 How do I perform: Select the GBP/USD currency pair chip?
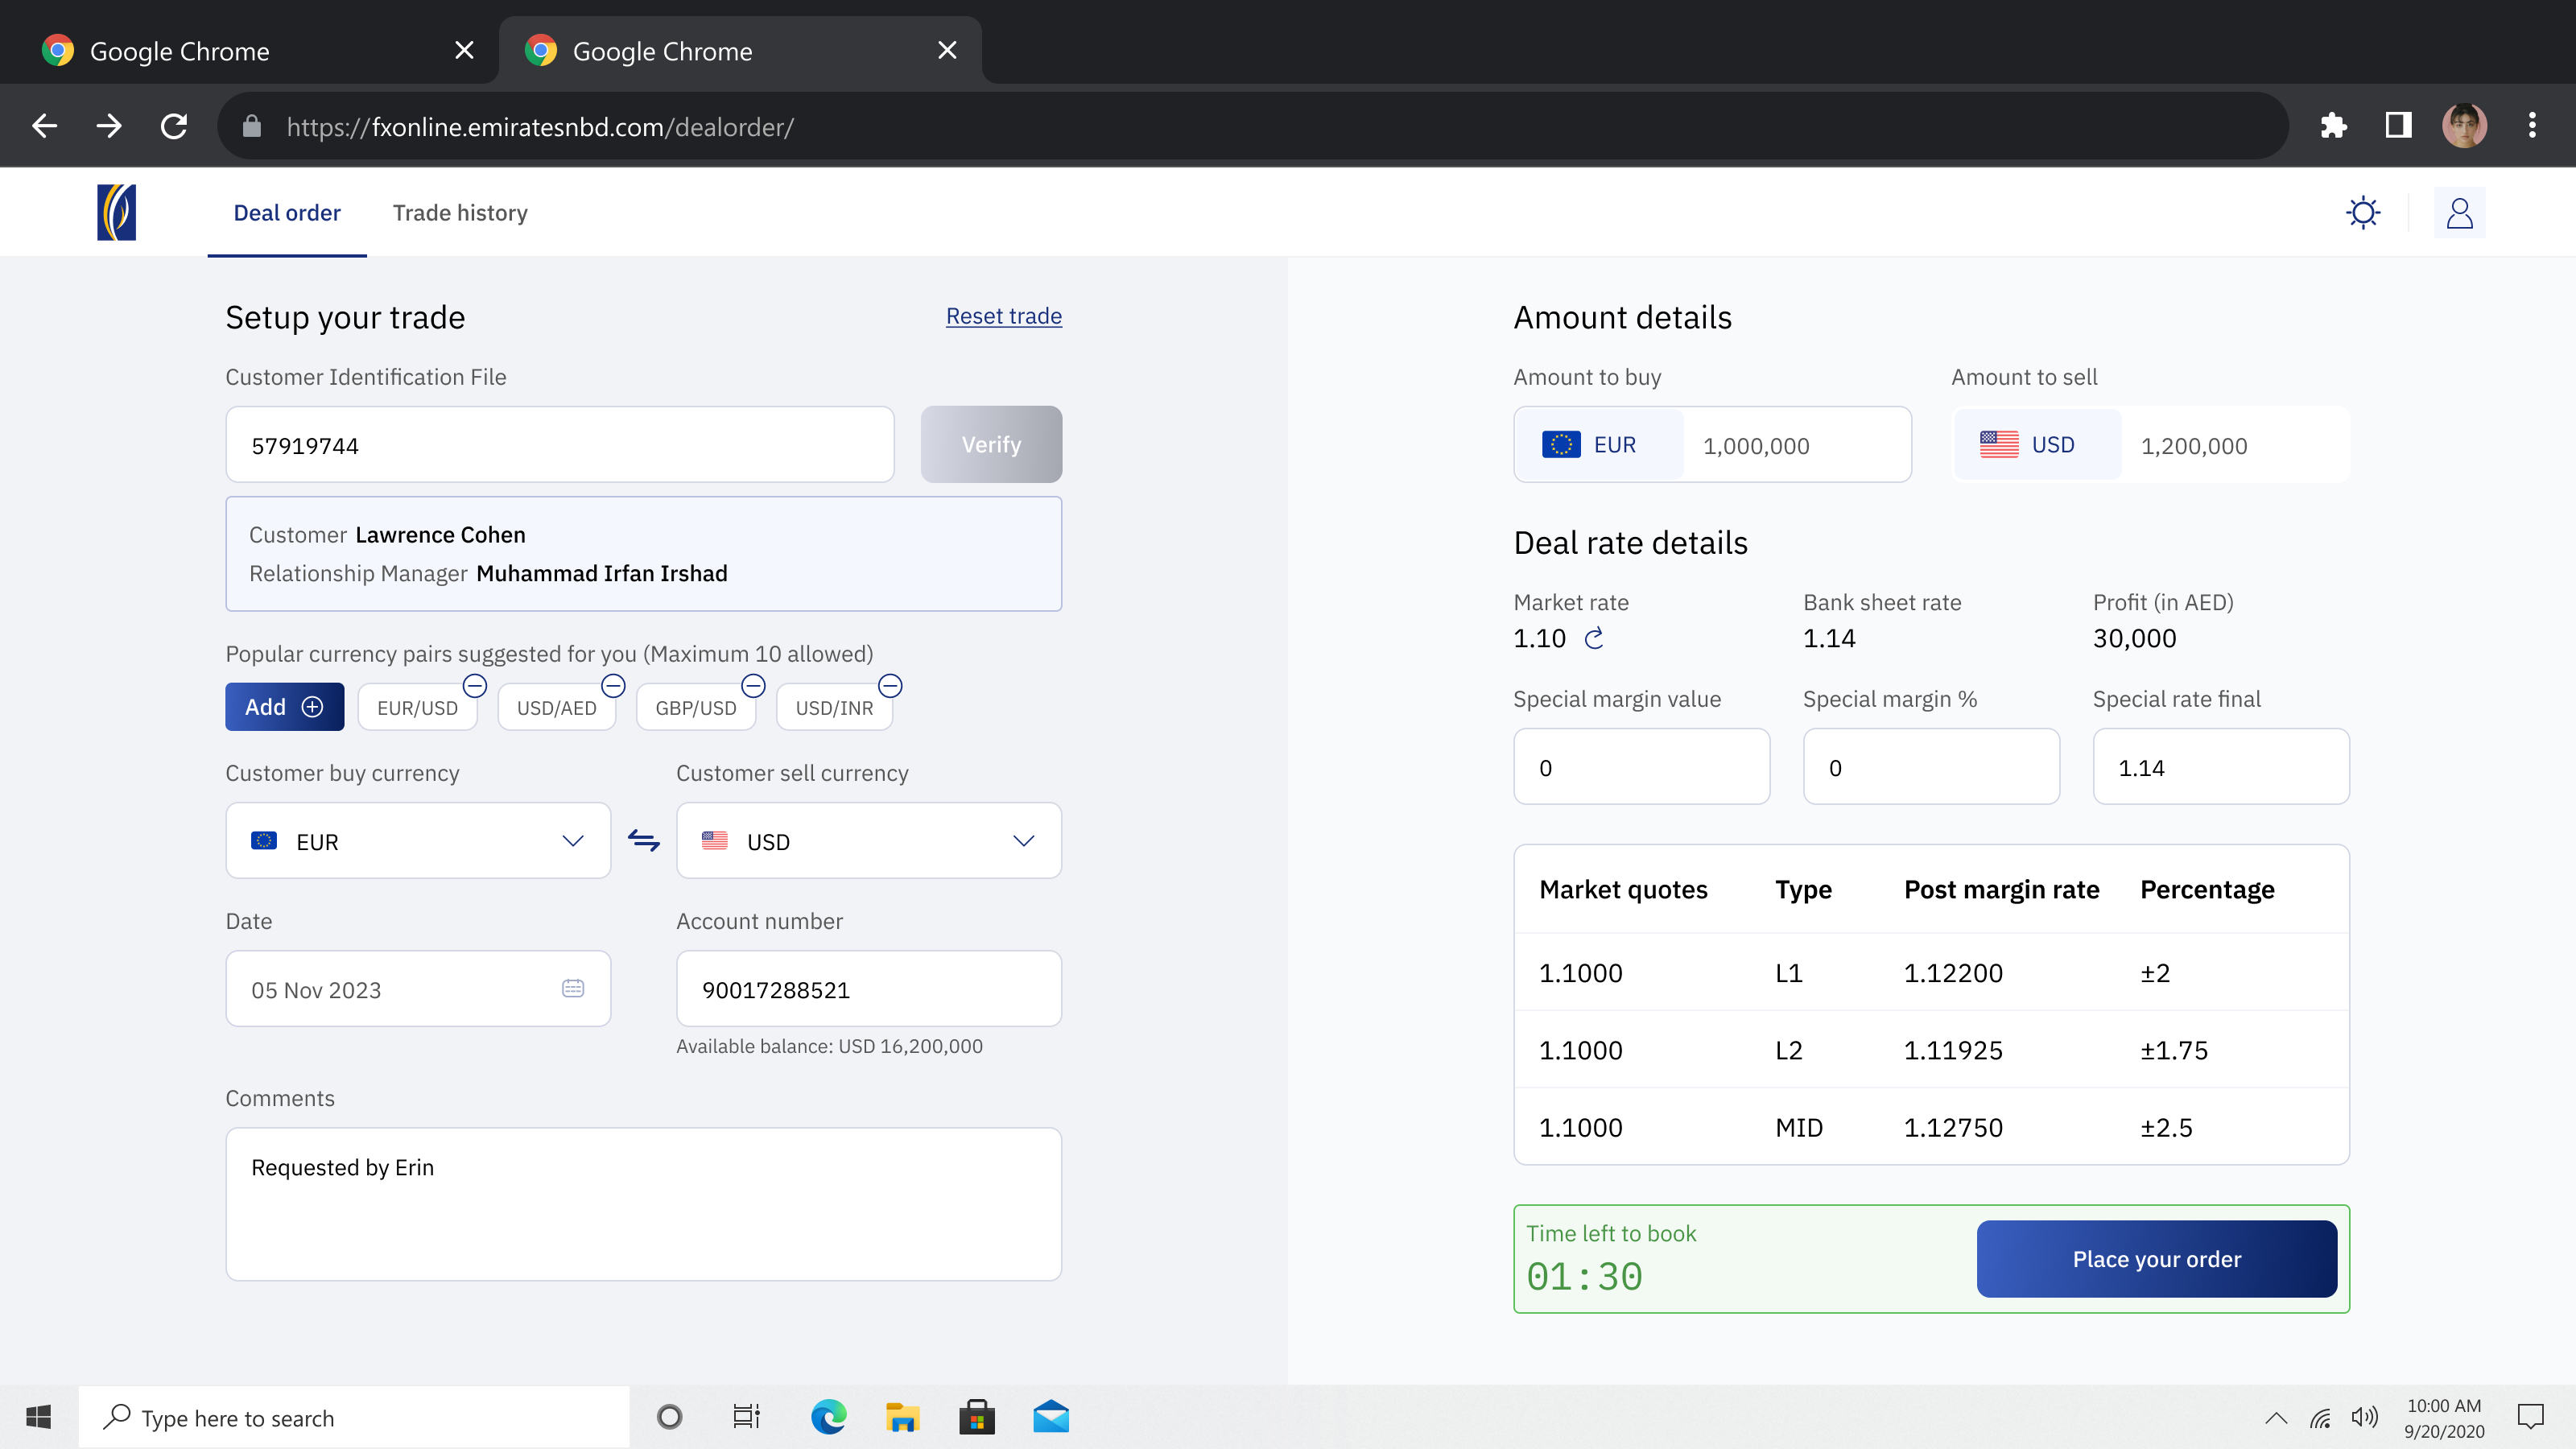(696, 707)
